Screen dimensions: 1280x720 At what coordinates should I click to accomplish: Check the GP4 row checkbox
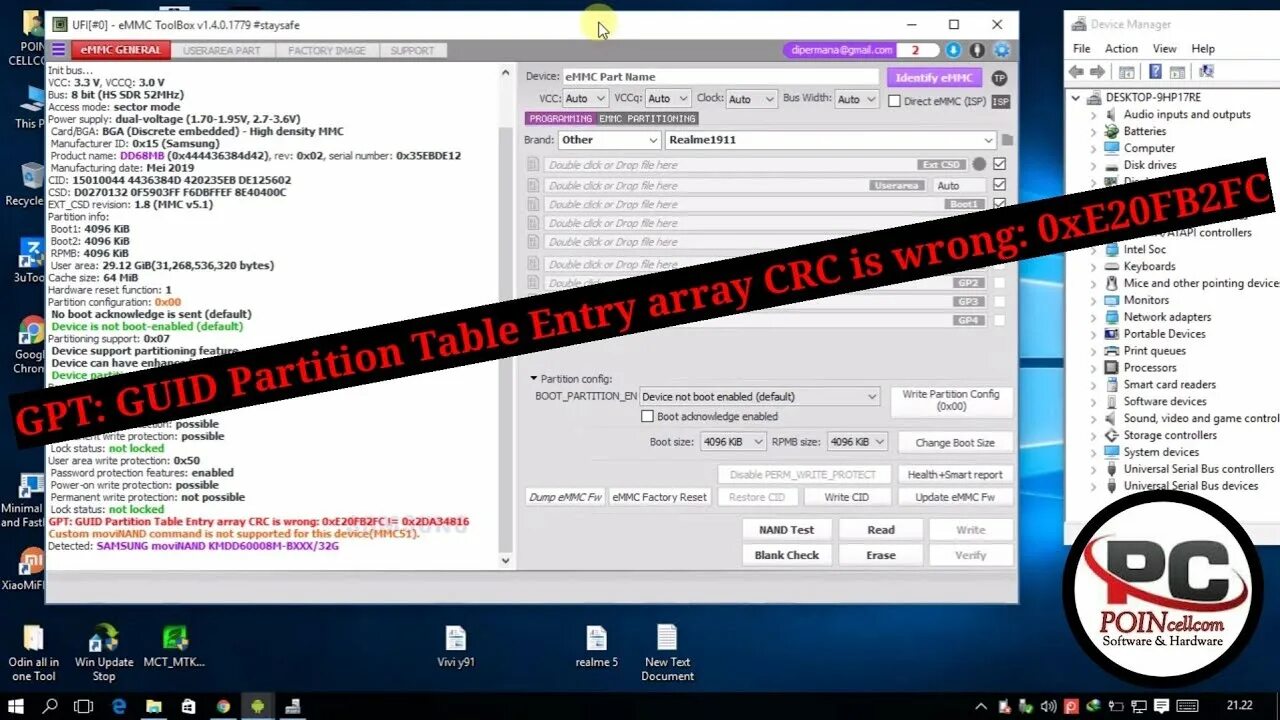[999, 320]
